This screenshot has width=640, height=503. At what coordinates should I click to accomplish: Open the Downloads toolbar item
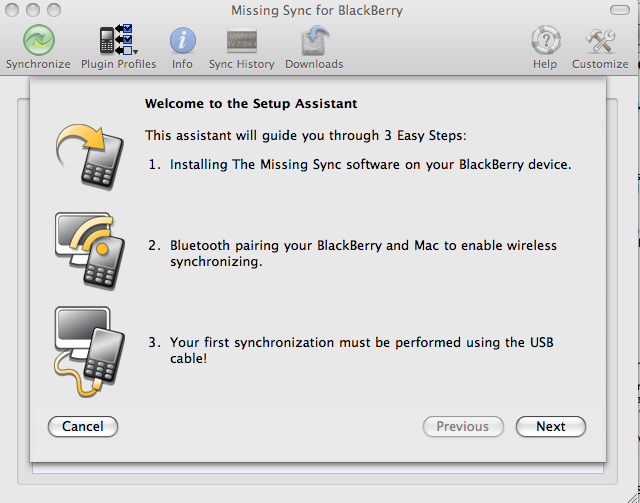tap(314, 41)
